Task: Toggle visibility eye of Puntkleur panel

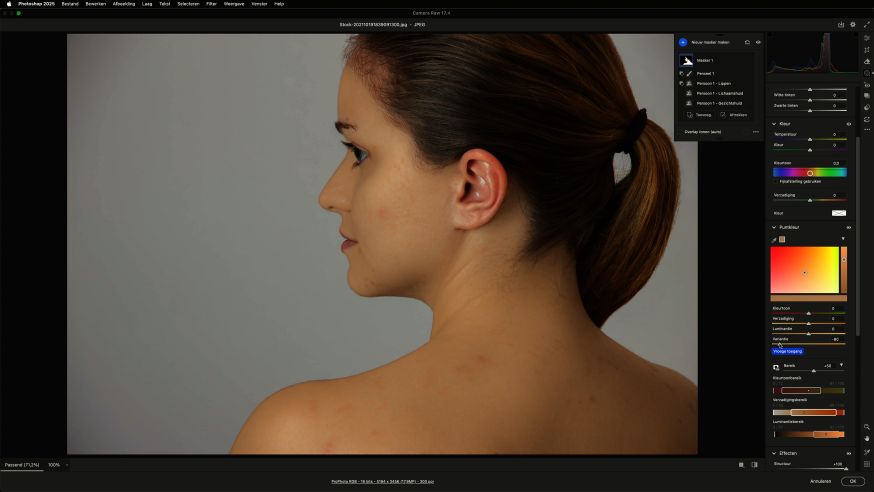Action: pyautogui.click(x=849, y=227)
